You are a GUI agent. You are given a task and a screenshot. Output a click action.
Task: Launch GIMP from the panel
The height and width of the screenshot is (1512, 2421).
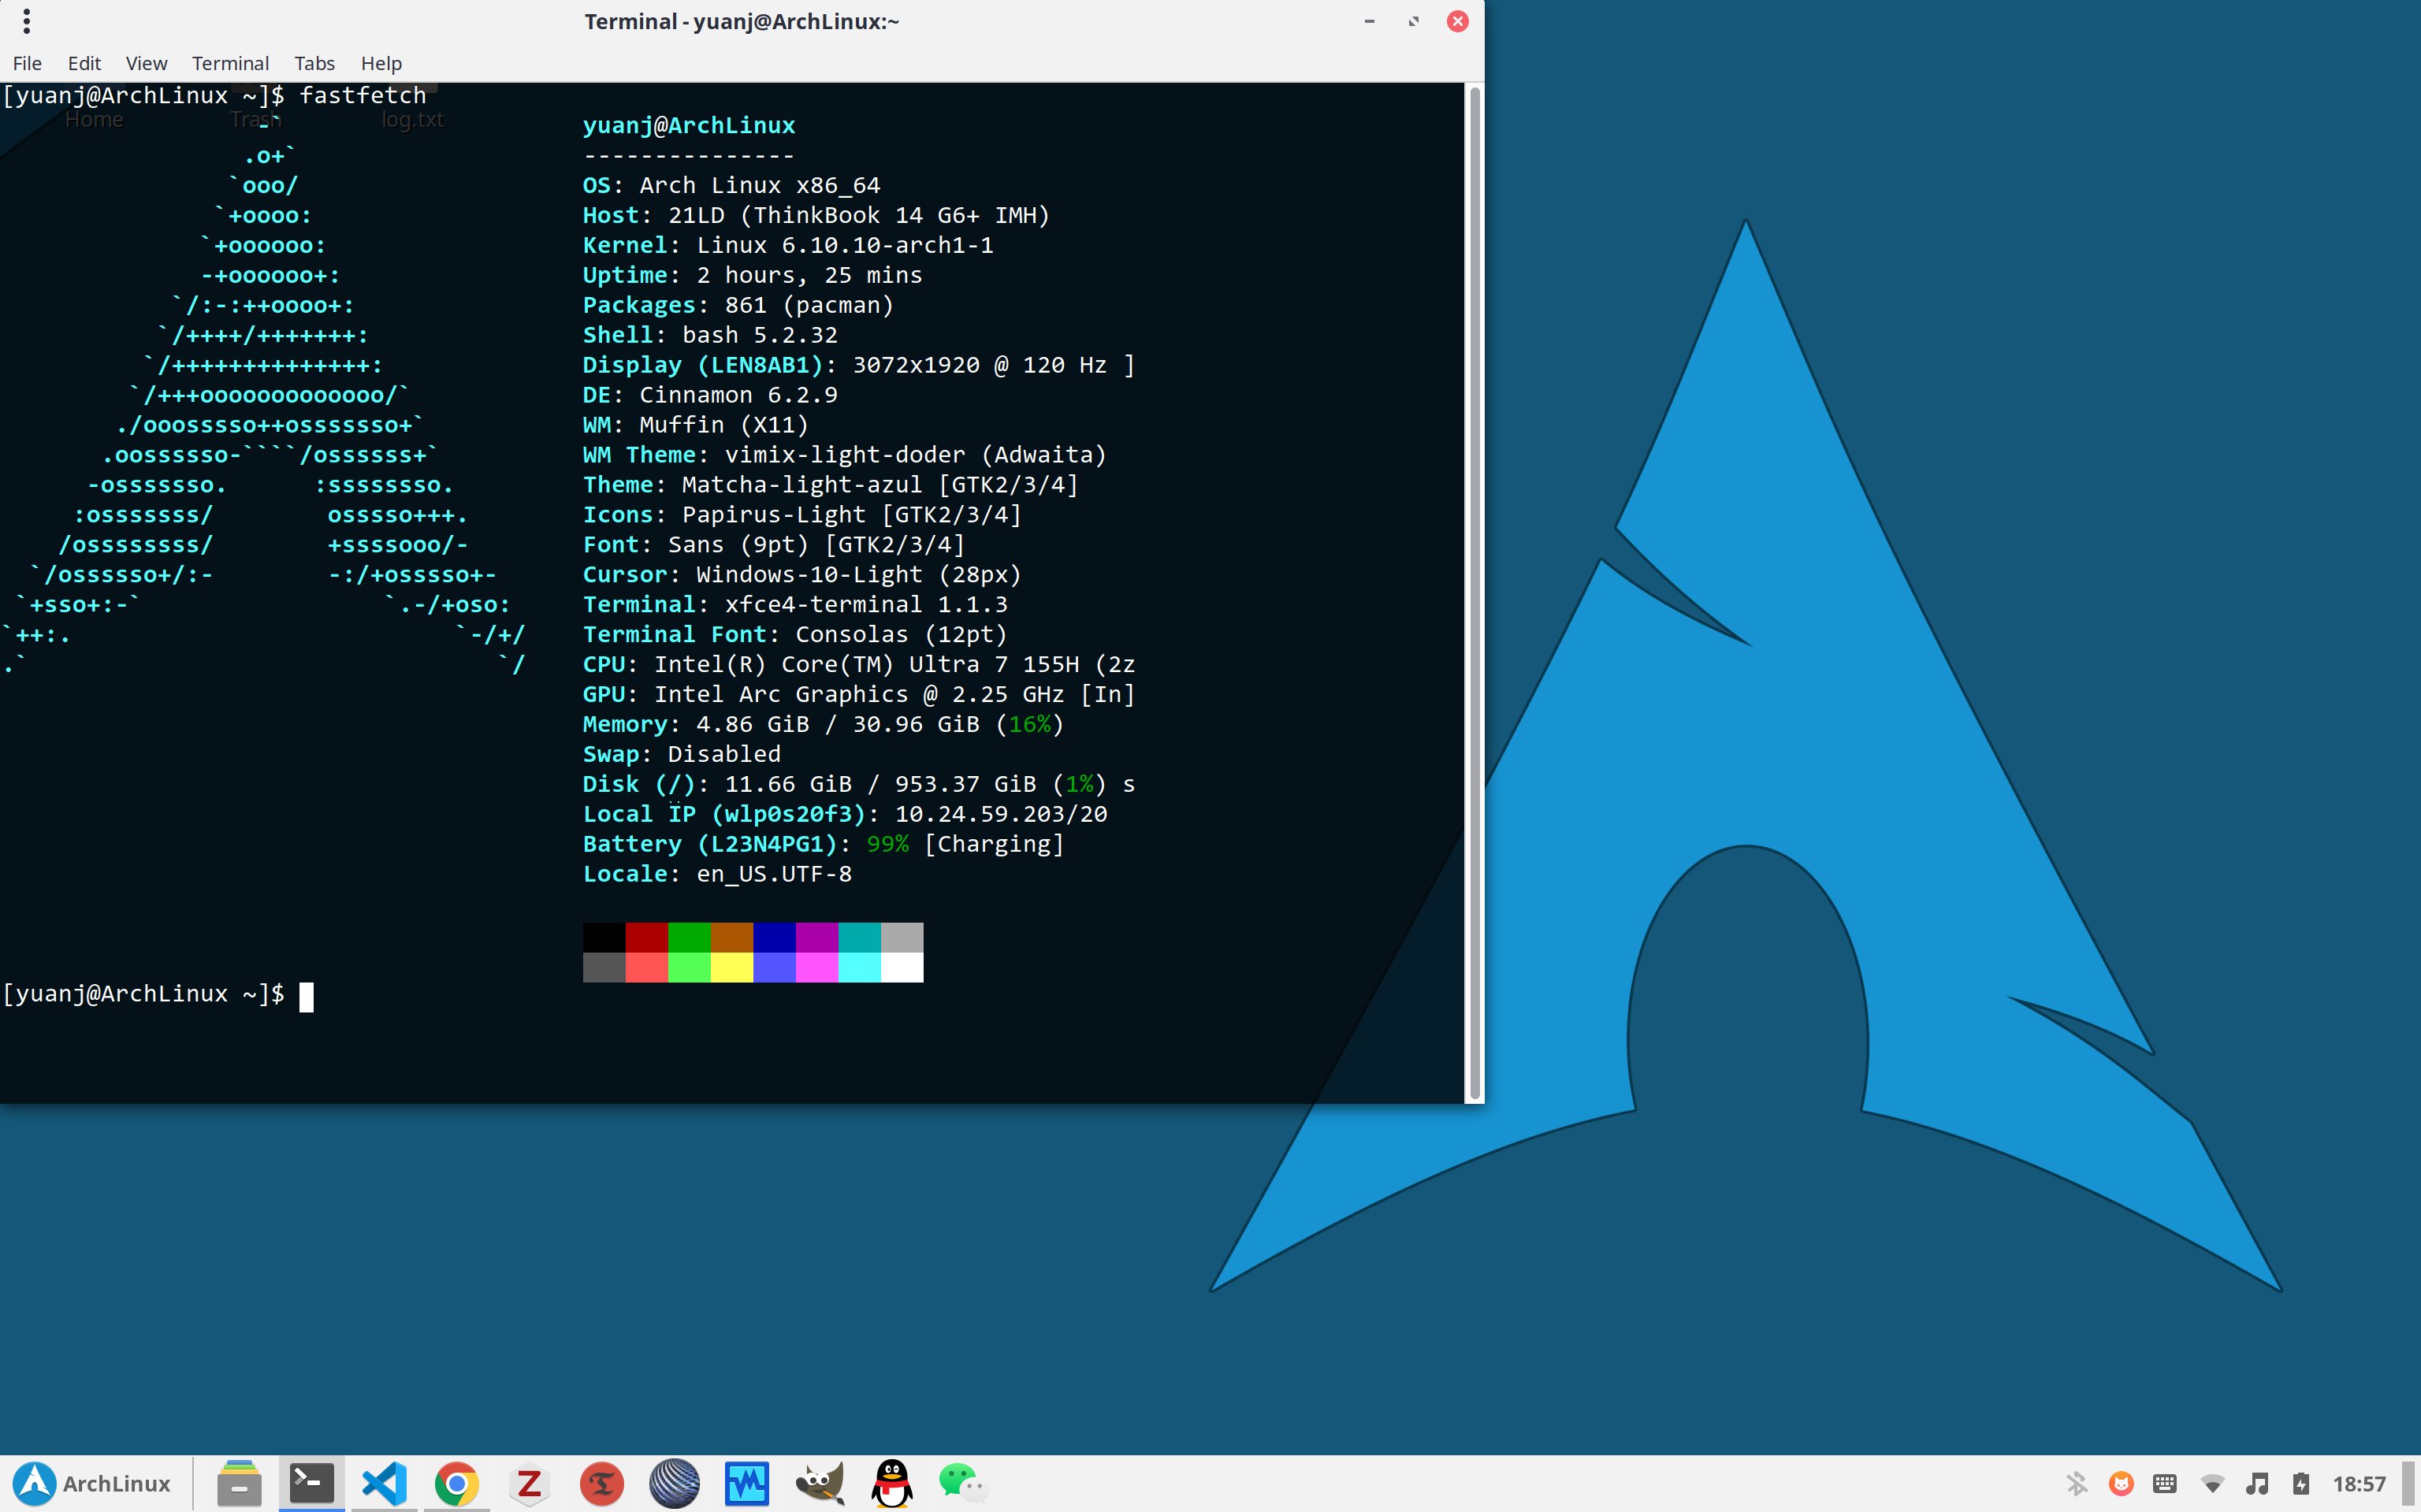tap(820, 1483)
